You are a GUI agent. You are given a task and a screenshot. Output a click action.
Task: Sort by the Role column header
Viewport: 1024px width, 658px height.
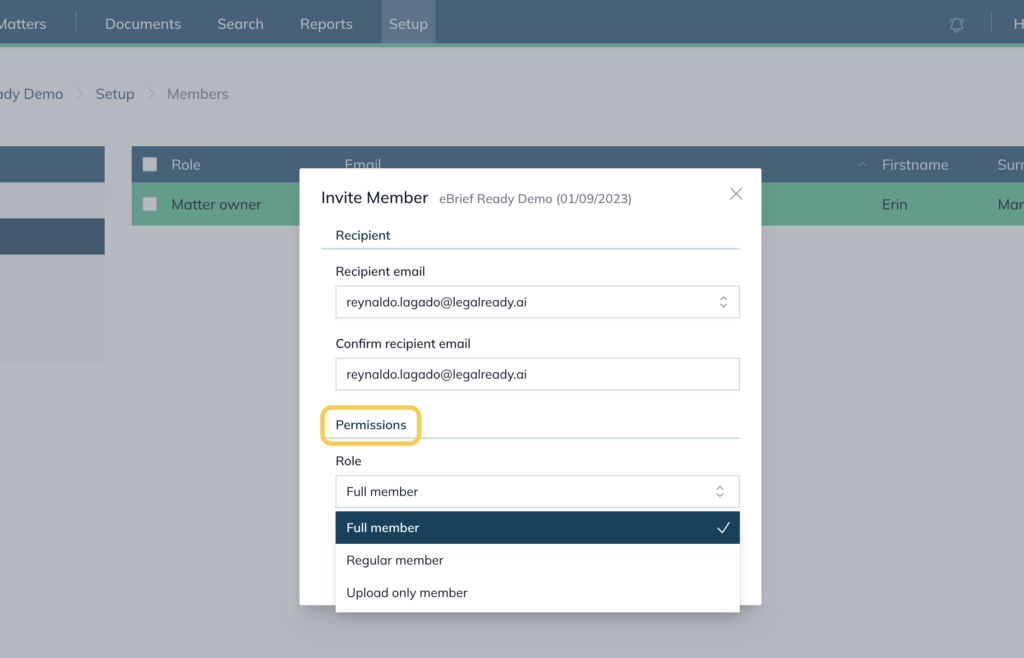pyautogui.click(x=186, y=164)
